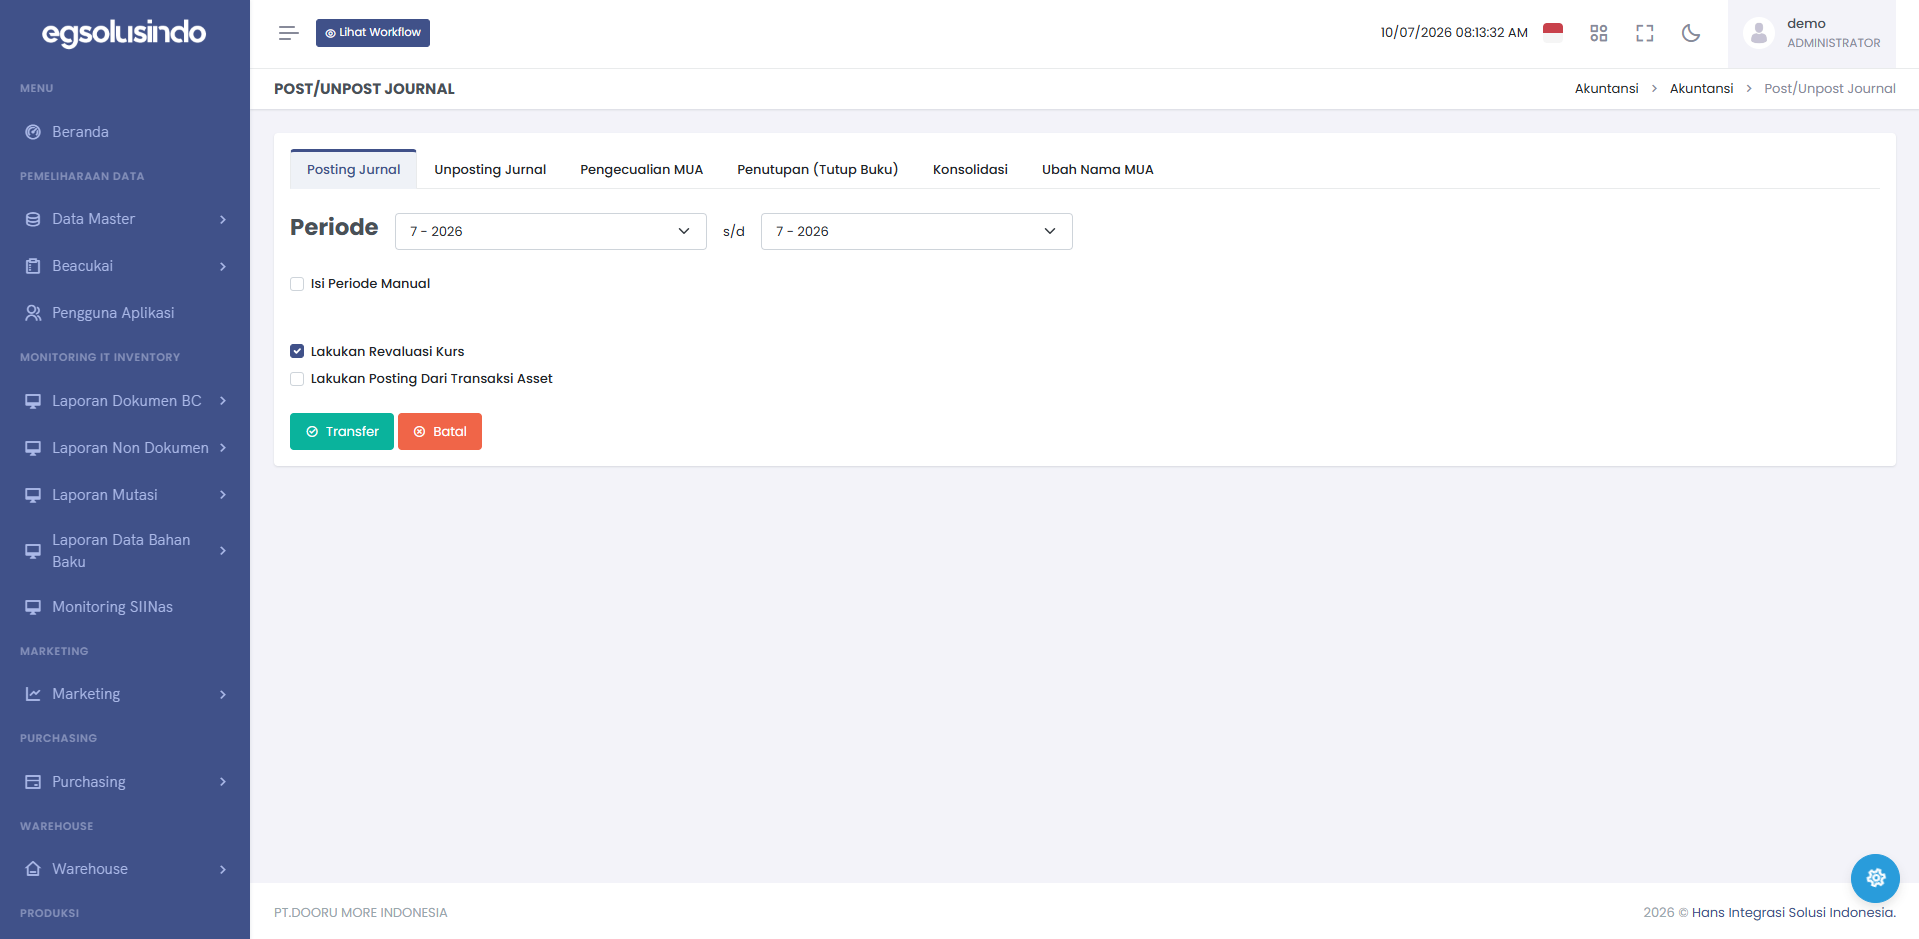The width and height of the screenshot is (1919, 939).
Task: Click the Laporan Dokumen BC monitor icon
Action: pyautogui.click(x=33, y=401)
